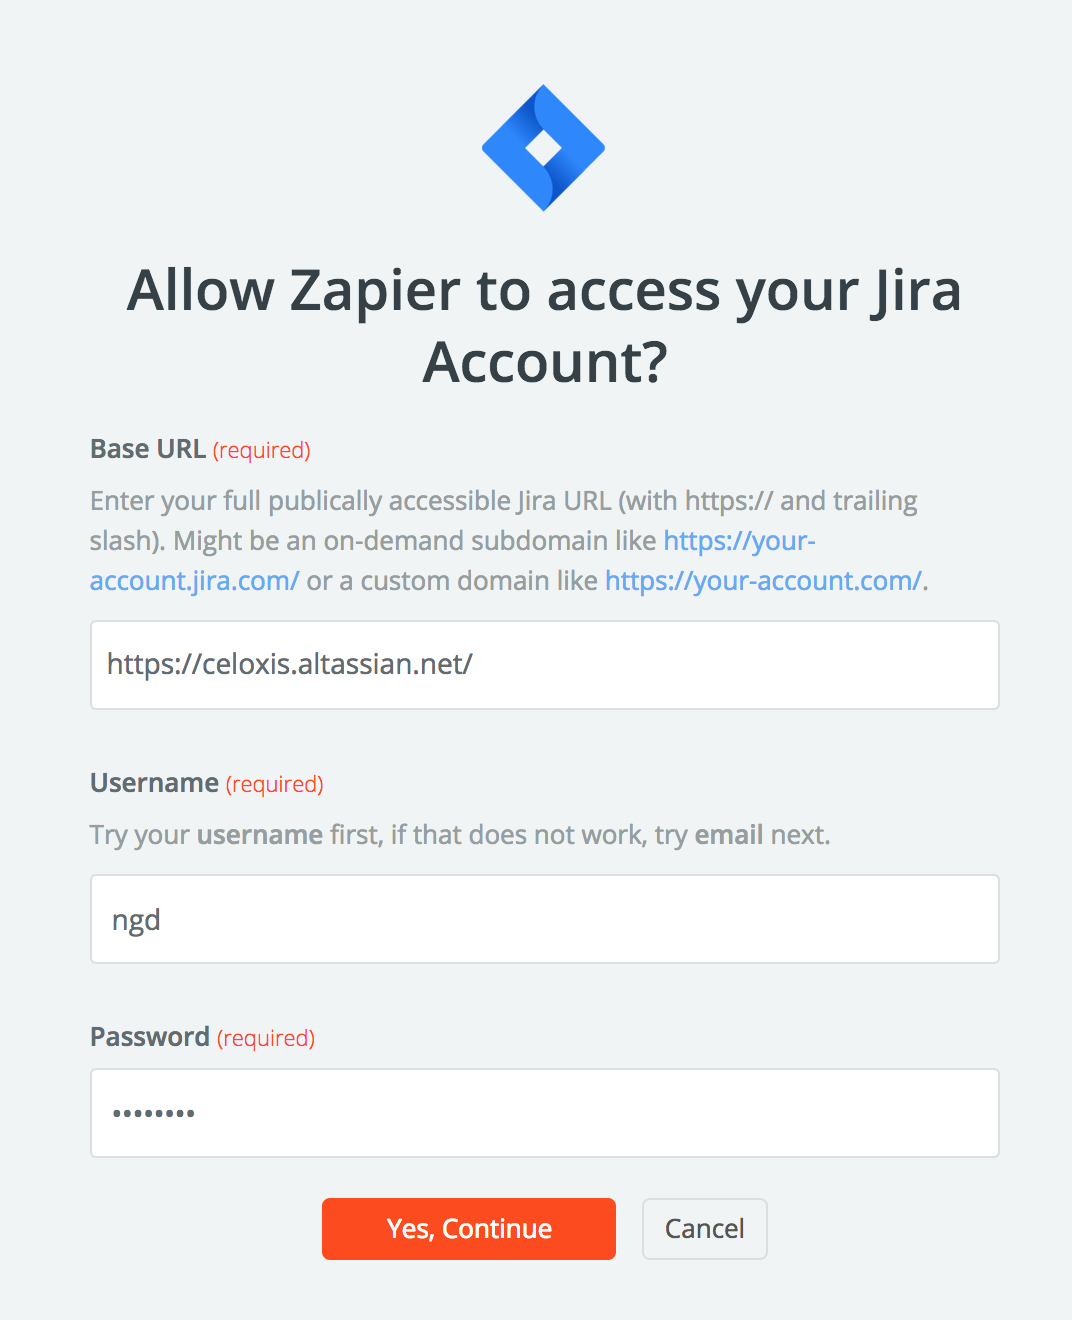
Task: Click '(required)' beside the Username label
Action: 275,785
